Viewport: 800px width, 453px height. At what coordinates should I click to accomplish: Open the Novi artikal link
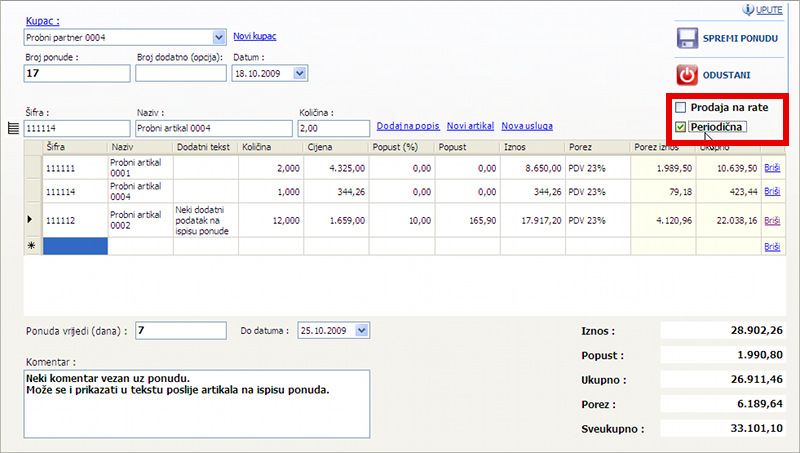coord(470,127)
